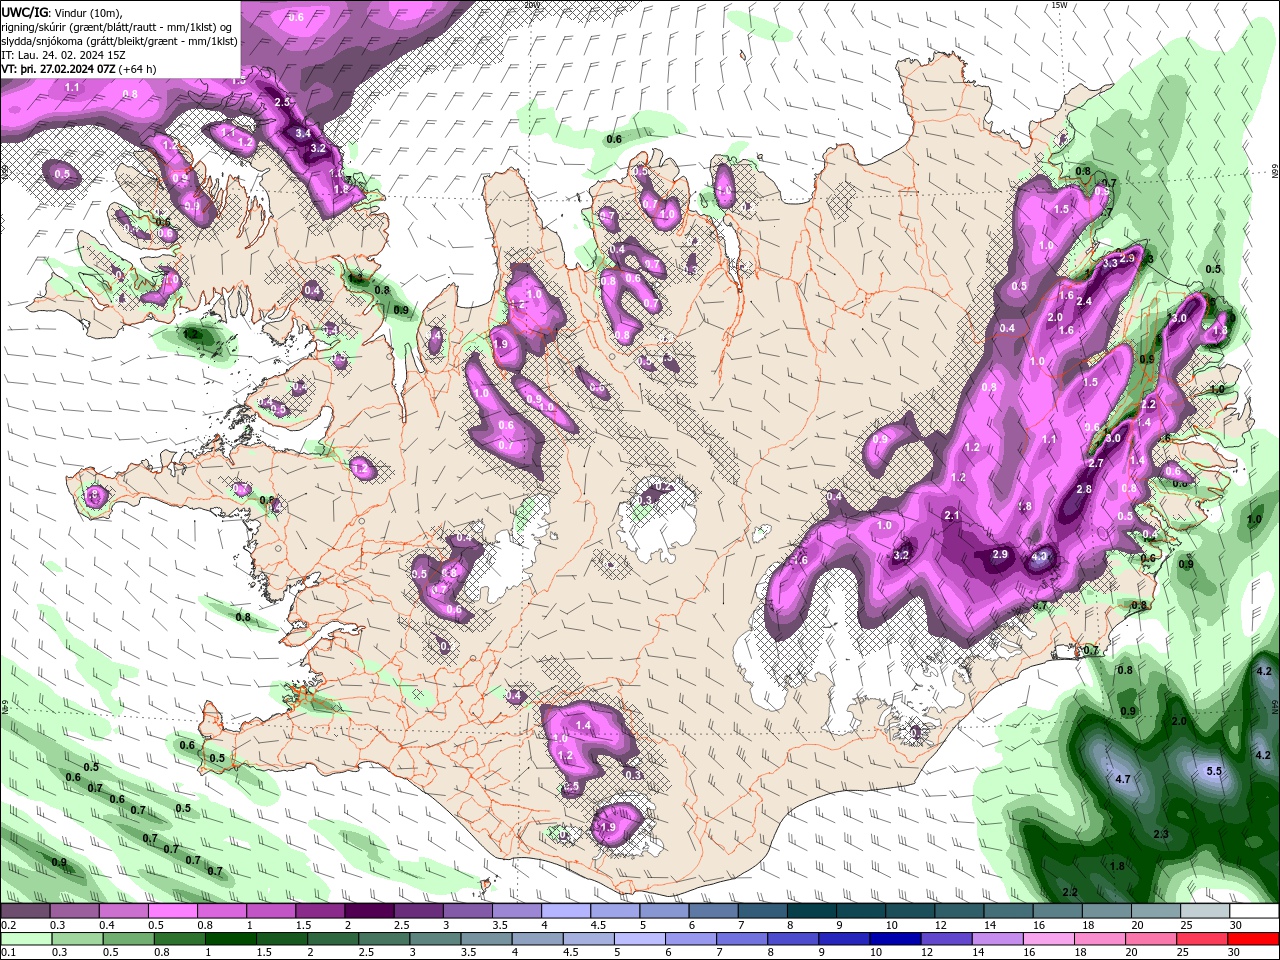The image size is (1280, 960).
Task: Click the '0.1' label on the rain scale
Action: [8, 952]
